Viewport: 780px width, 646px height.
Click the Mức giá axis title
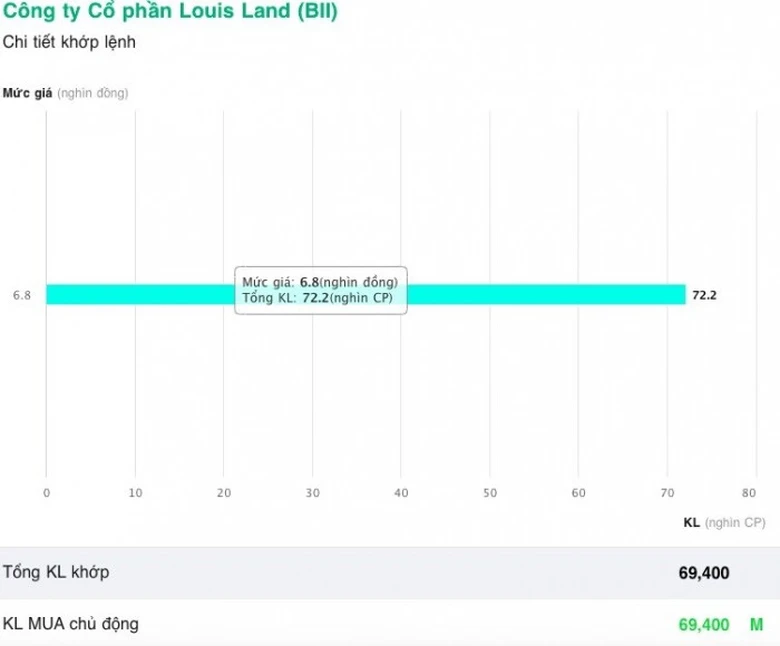[66, 93]
